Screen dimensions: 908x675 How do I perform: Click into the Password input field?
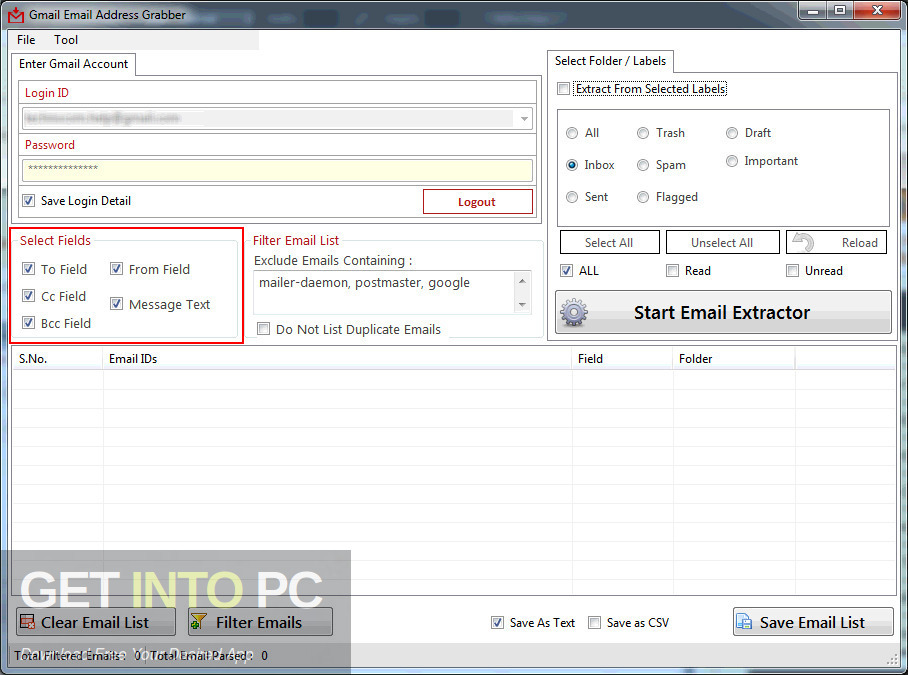[x=277, y=170]
